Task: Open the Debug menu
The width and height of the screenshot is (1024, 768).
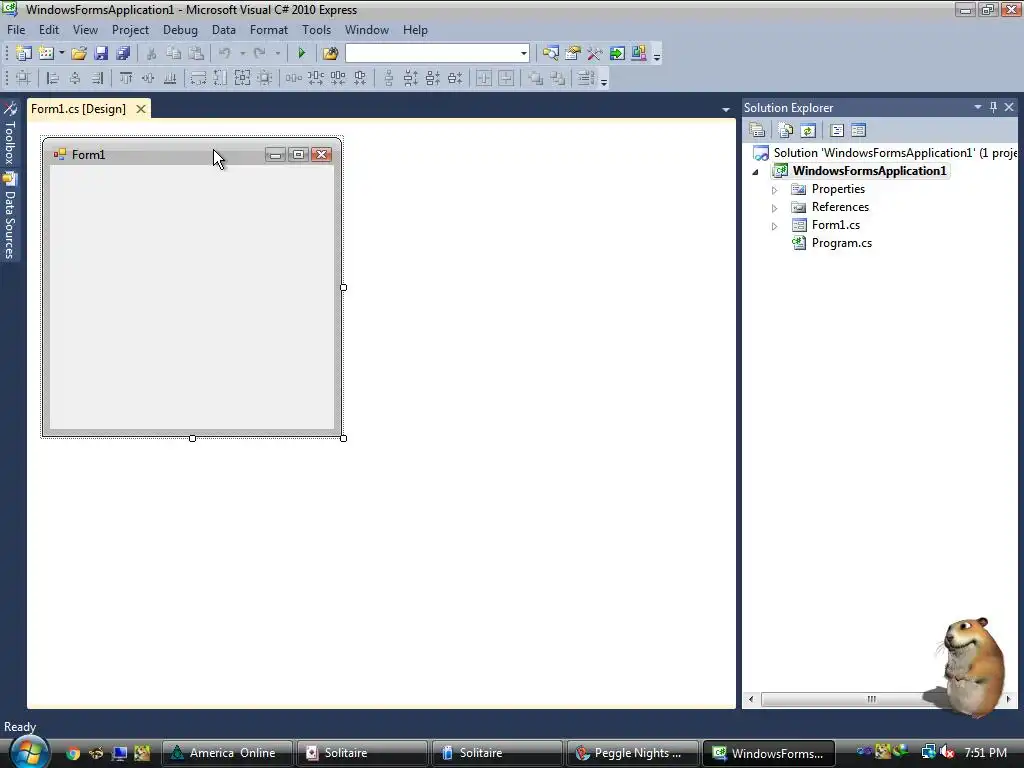Action: point(180,30)
